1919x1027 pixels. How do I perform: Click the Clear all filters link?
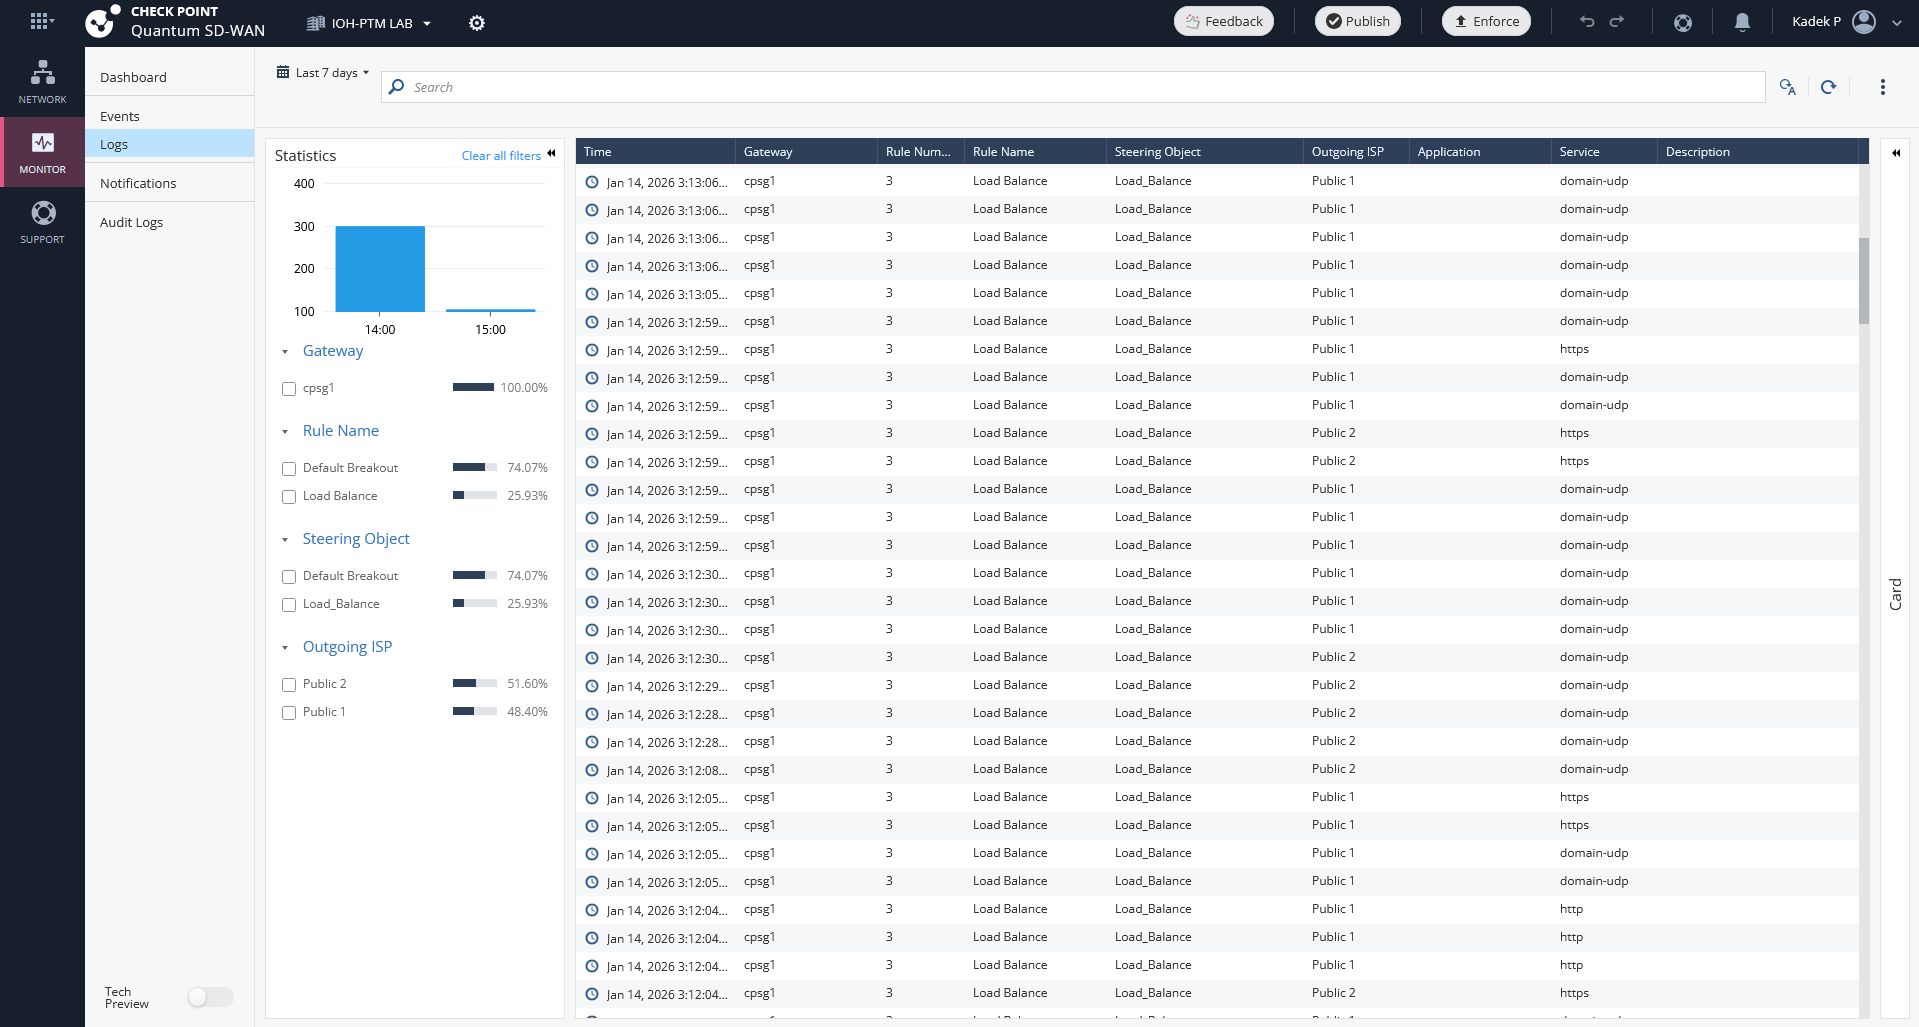500,156
